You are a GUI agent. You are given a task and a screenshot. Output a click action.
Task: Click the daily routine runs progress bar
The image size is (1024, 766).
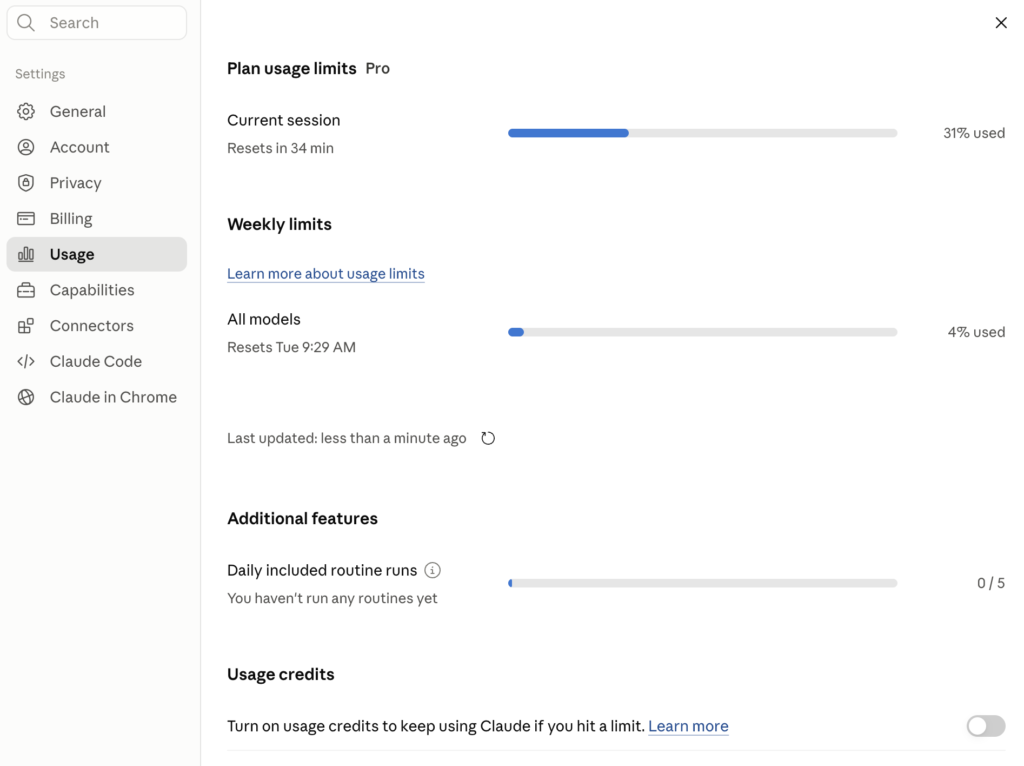(x=703, y=583)
